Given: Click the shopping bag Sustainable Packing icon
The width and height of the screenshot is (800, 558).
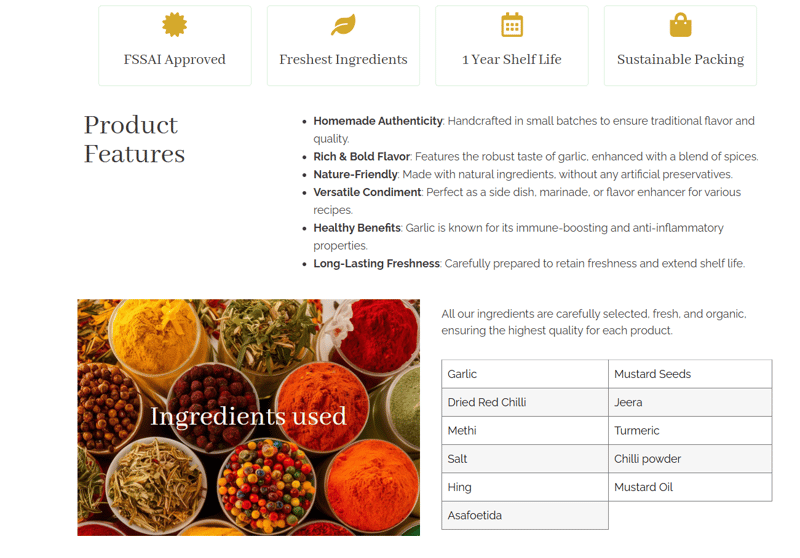Looking at the screenshot, I should coord(680,25).
